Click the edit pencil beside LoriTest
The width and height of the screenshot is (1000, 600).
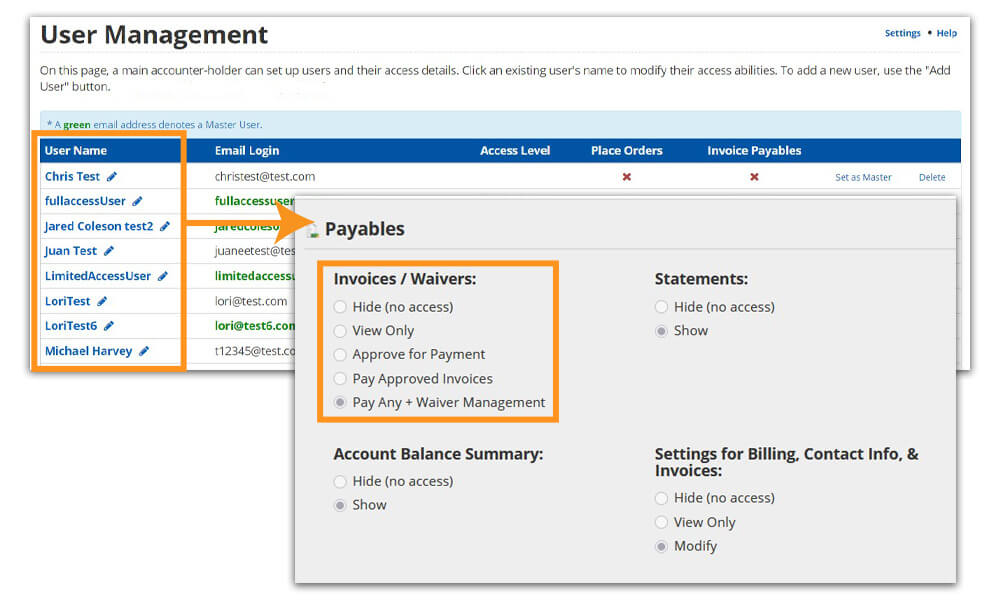pos(102,301)
